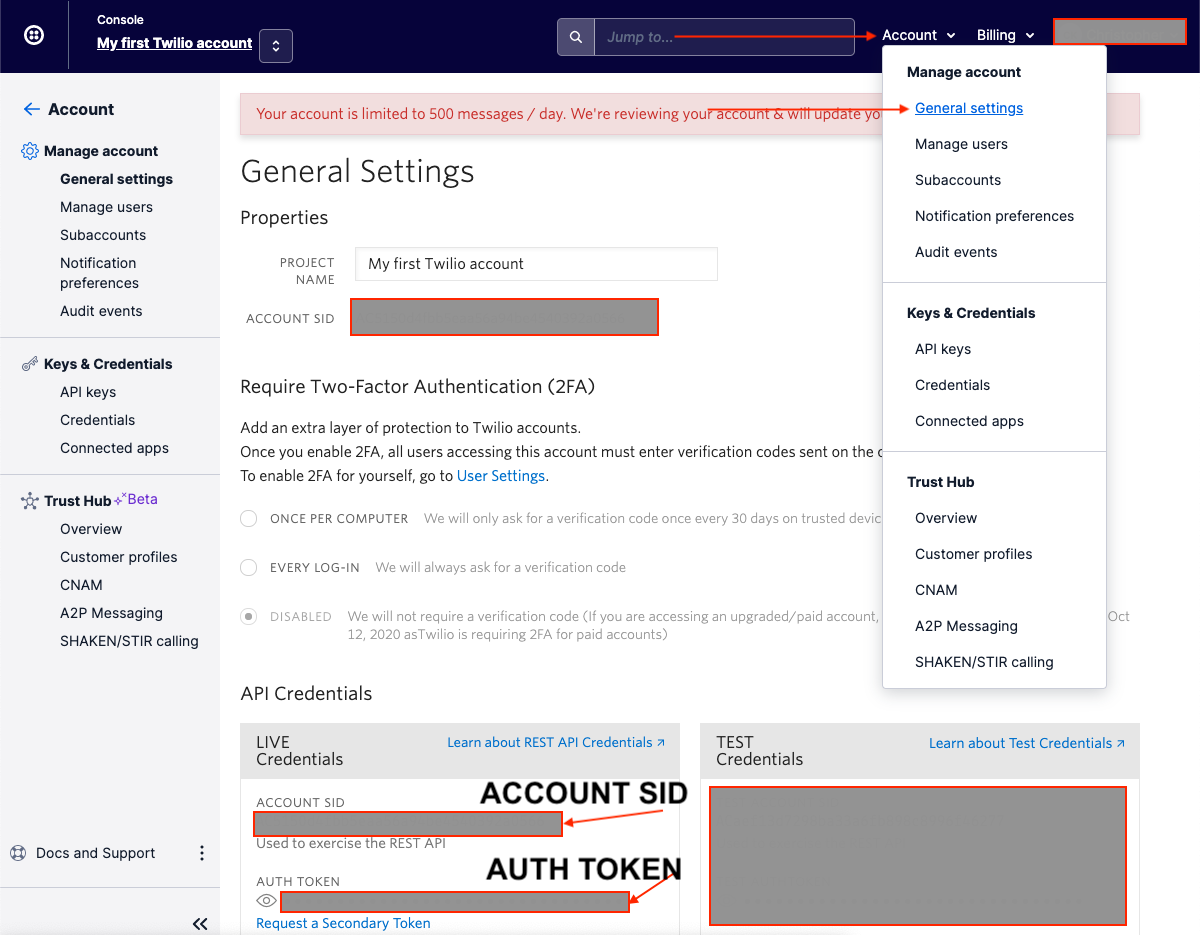Viewport: 1200px width, 935px height.
Task: Open Learn about Test Credentials link
Action: pos(1027,743)
